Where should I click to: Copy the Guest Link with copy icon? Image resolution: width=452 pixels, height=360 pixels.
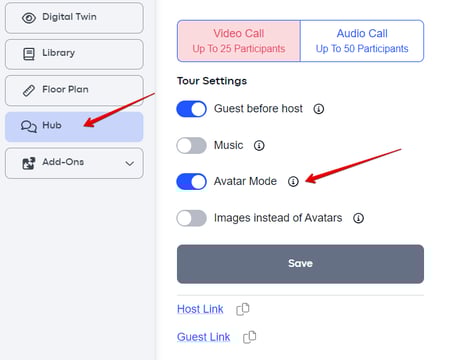(250, 337)
